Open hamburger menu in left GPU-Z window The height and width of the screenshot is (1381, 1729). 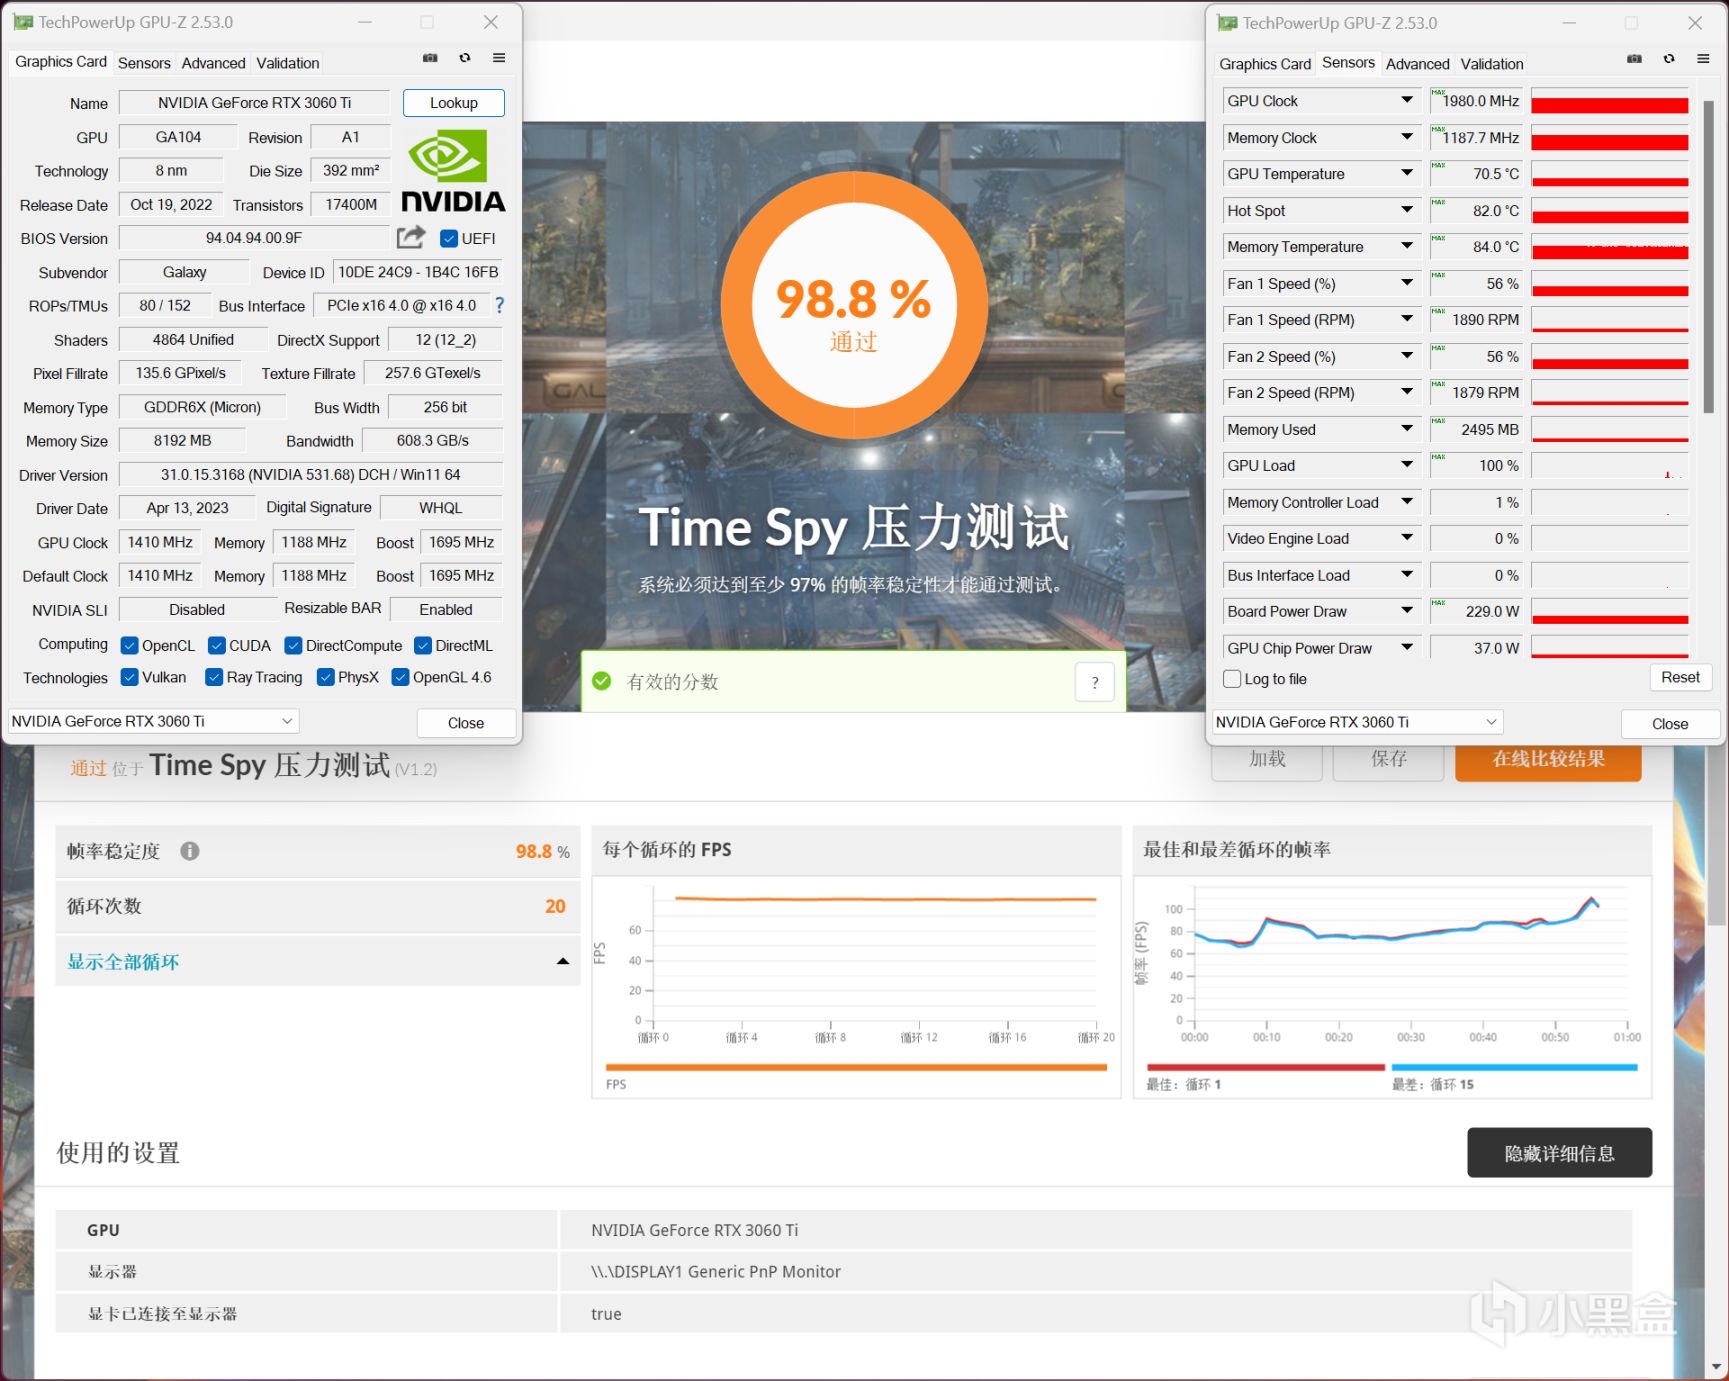click(x=499, y=58)
